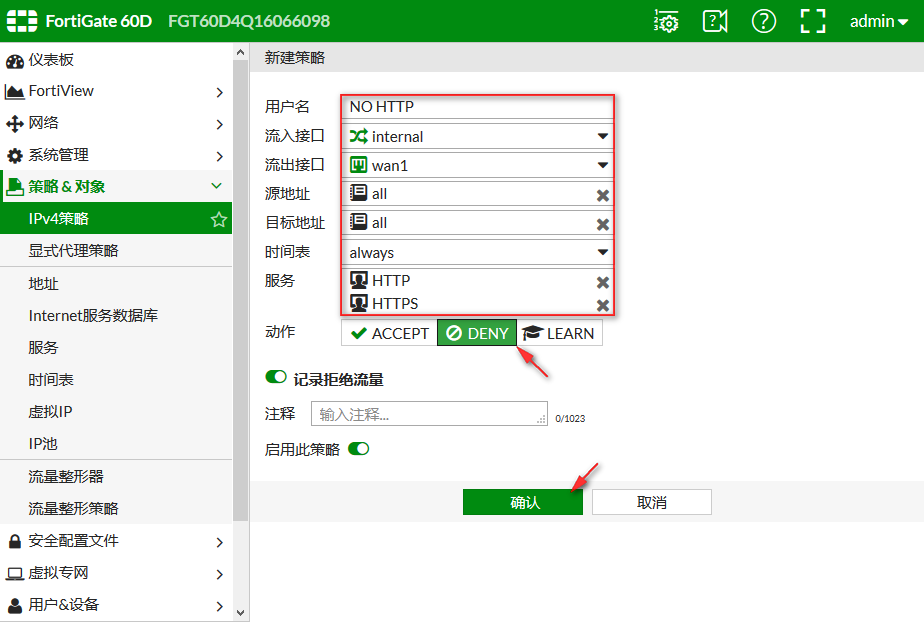Click the FortiView chart icon
924x622 pixels.
pyautogui.click(x=14, y=92)
